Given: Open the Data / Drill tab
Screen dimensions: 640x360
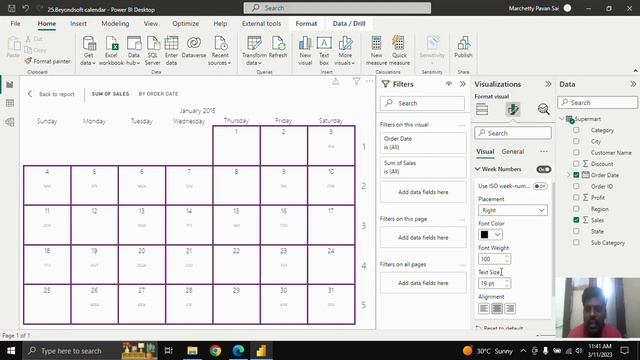Looking at the screenshot, I should tap(349, 24).
